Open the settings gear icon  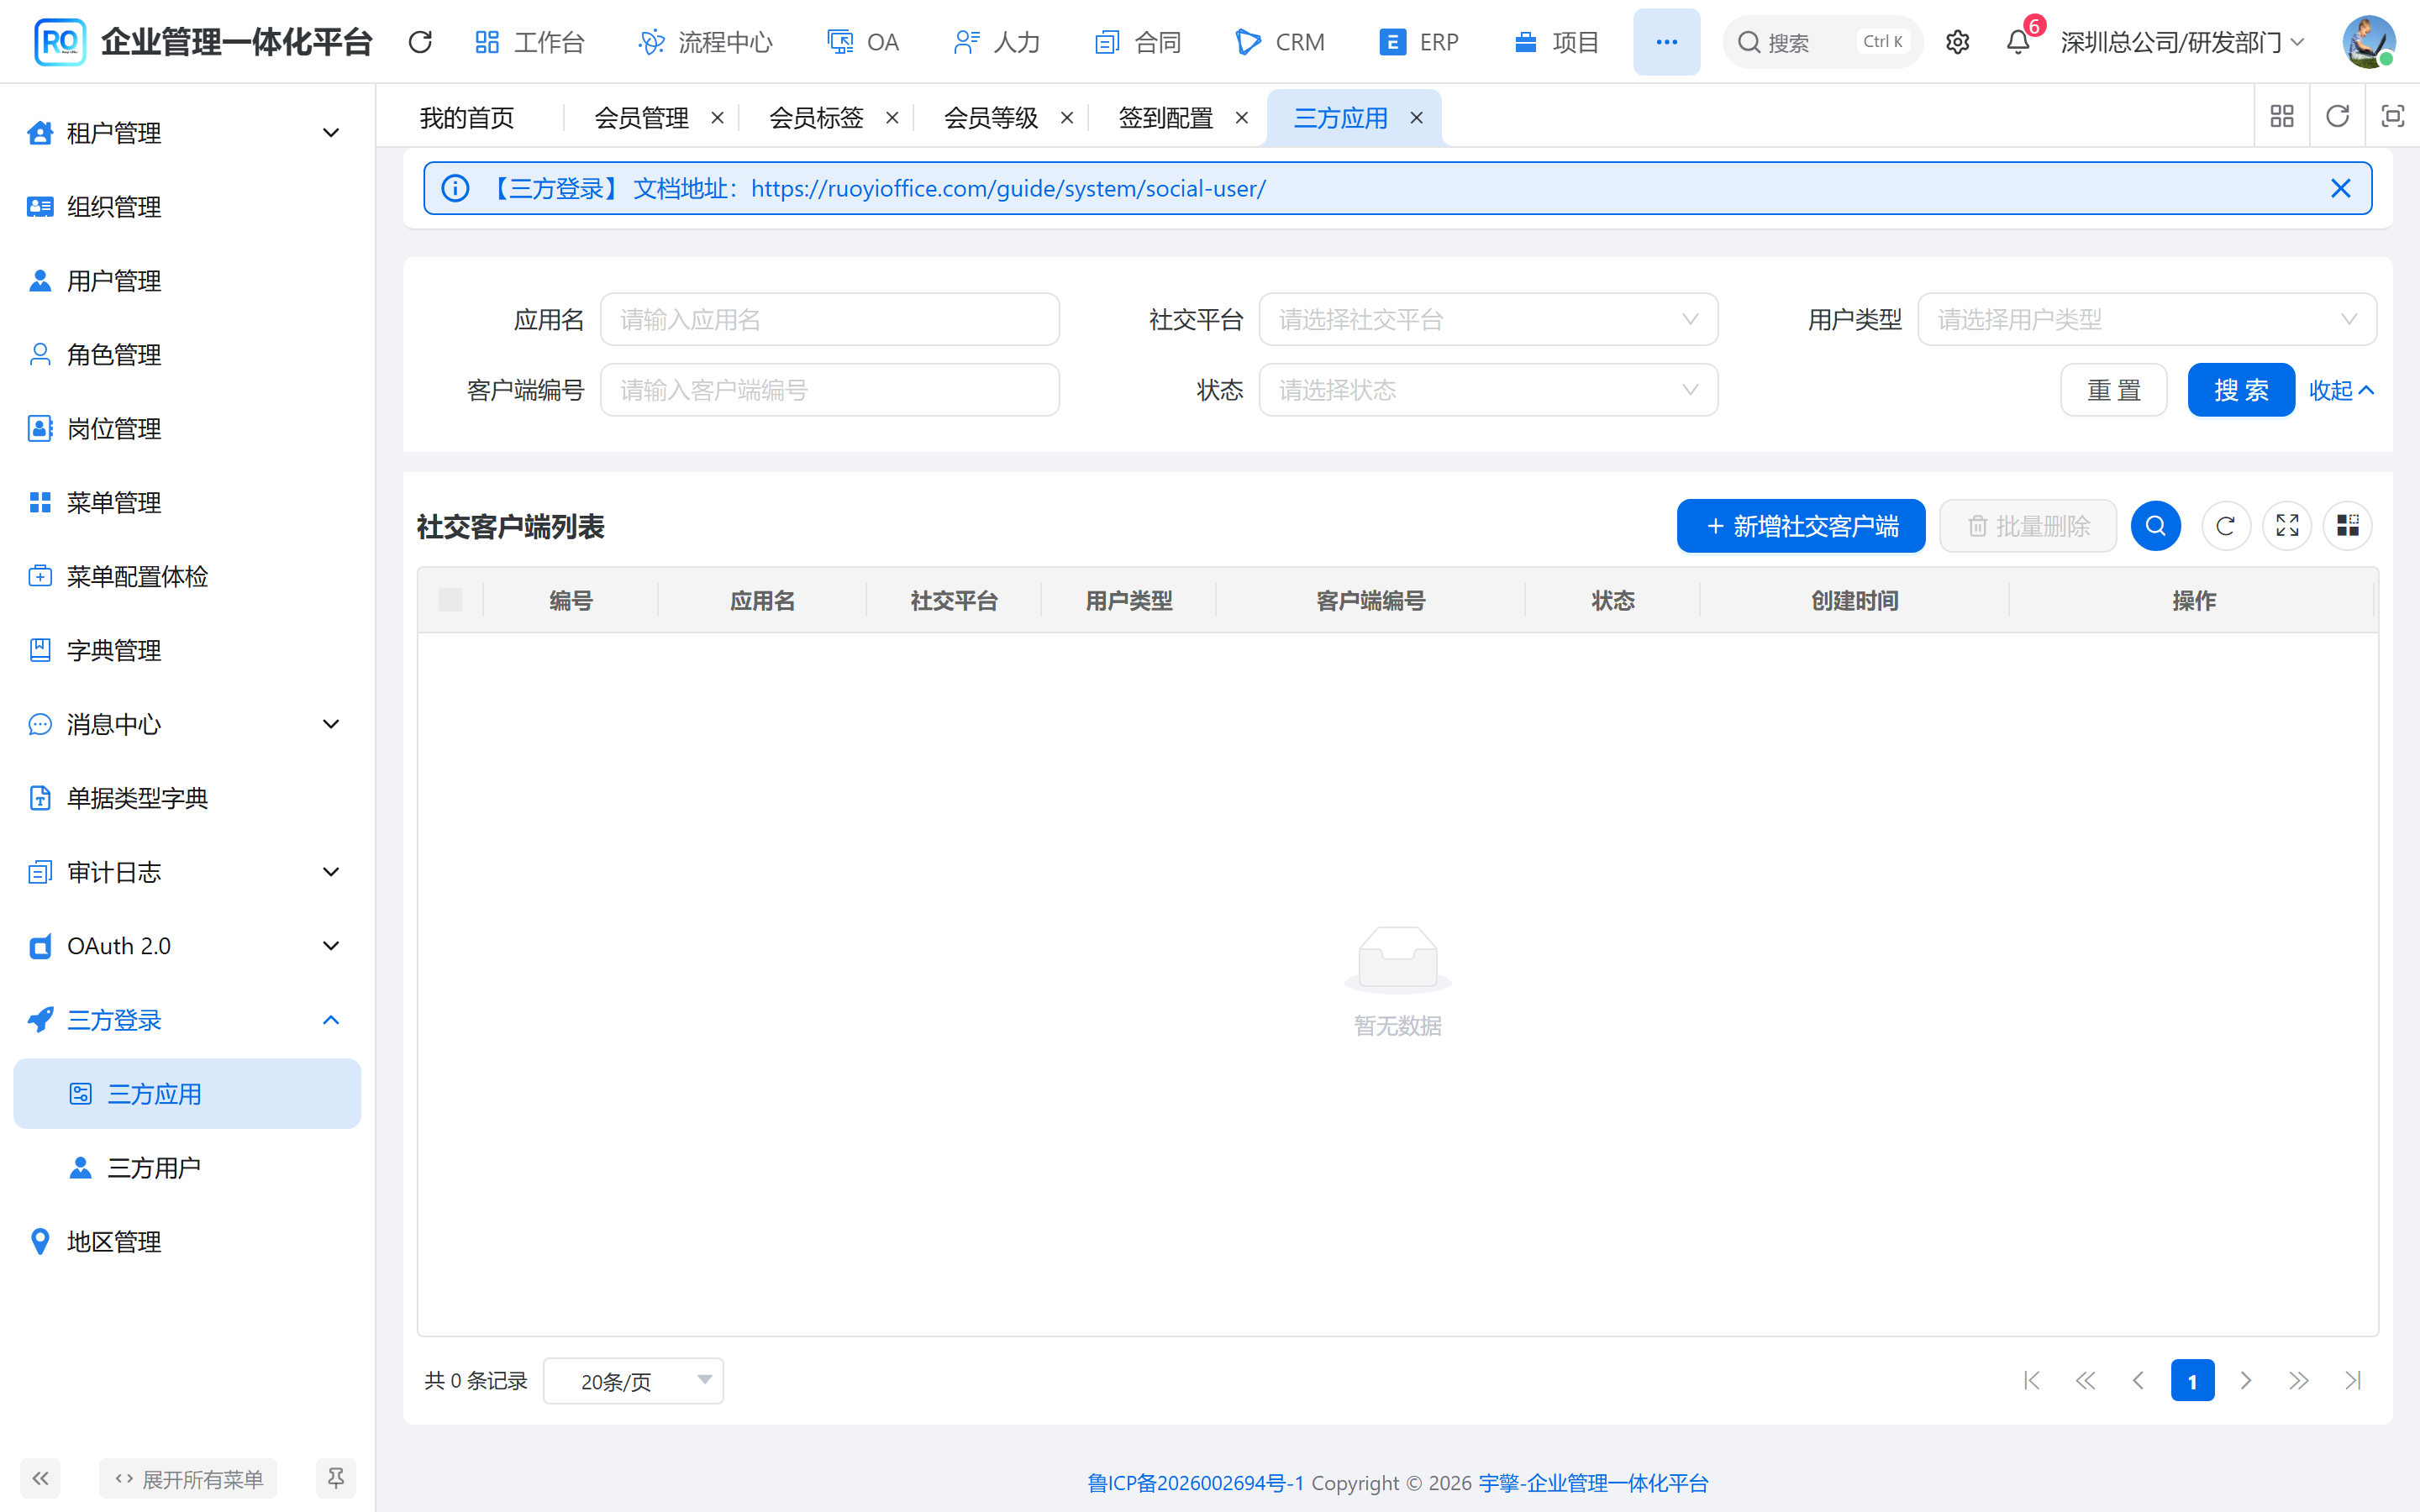pyautogui.click(x=1957, y=42)
